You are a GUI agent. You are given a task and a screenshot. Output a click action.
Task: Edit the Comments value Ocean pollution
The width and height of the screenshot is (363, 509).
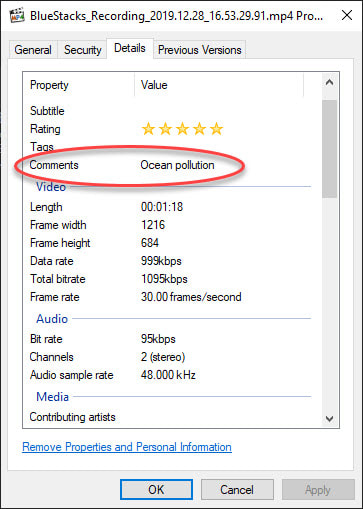(x=177, y=165)
